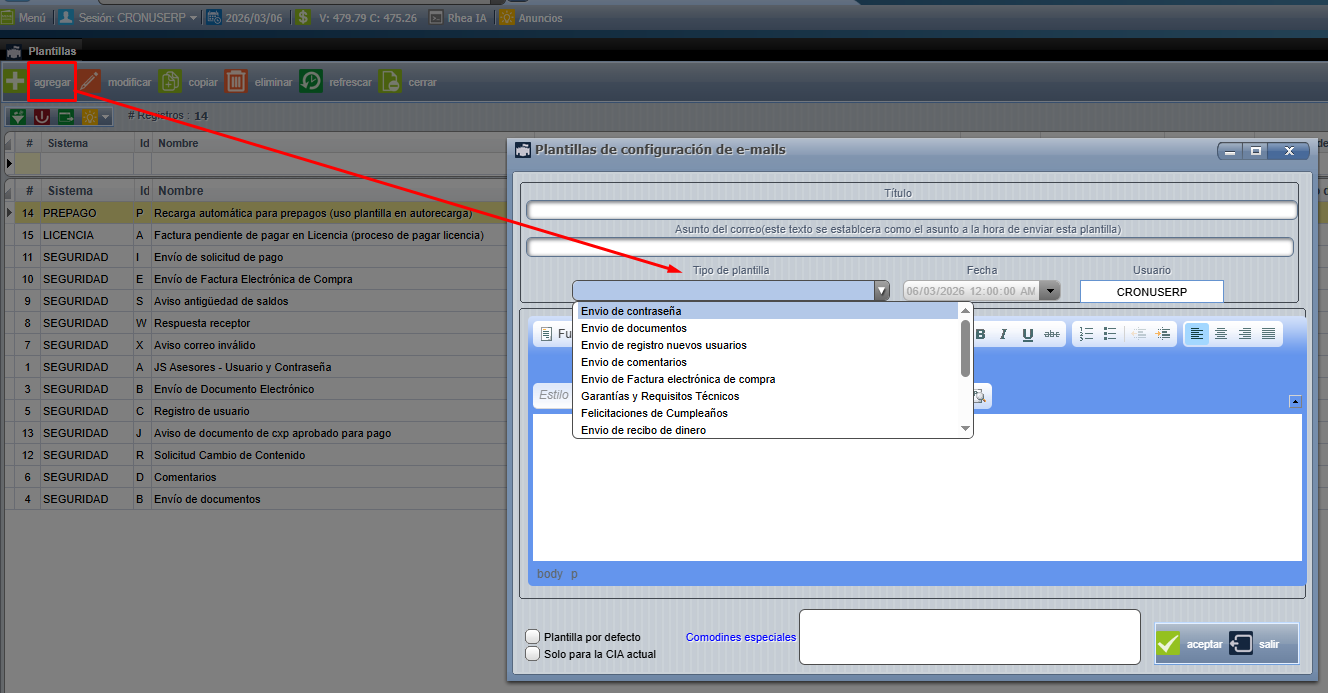
Task: Click the refrescar clock icon
Action: [x=311, y=82]
